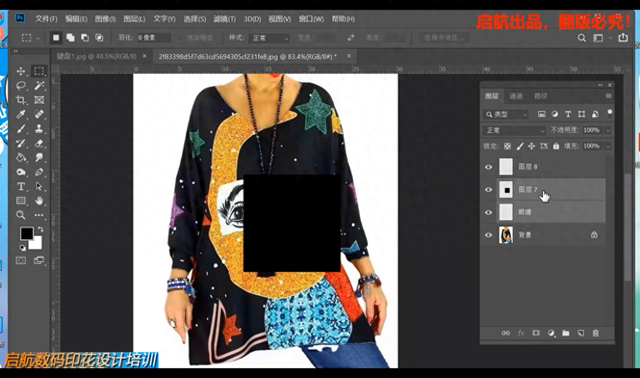640x378 pixels.
Task: Open the blend mode 正常 dropdown
Action: click(514, 130)
